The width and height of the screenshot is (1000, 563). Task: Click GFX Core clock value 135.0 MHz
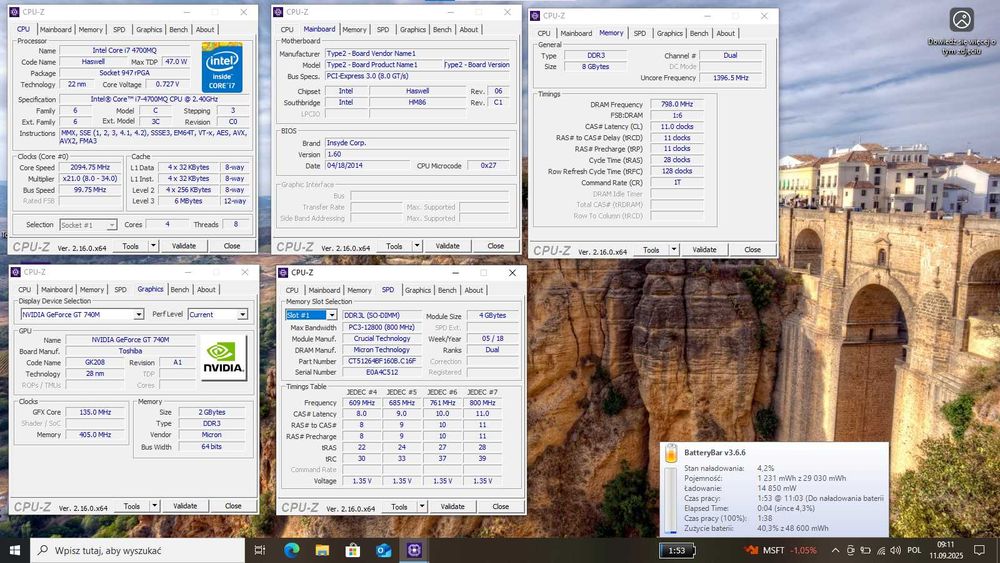pyautogui.click(x=95, y=413)
